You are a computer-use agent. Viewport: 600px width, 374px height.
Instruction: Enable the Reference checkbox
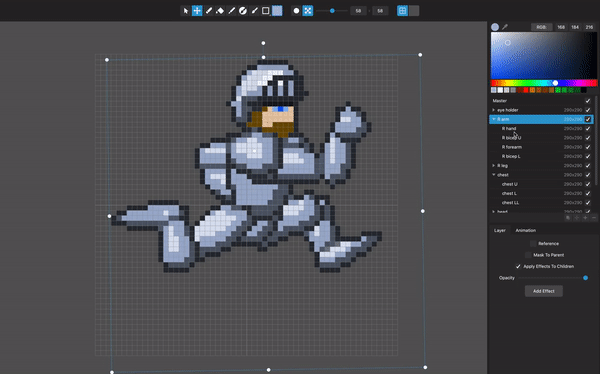(533, 243)
